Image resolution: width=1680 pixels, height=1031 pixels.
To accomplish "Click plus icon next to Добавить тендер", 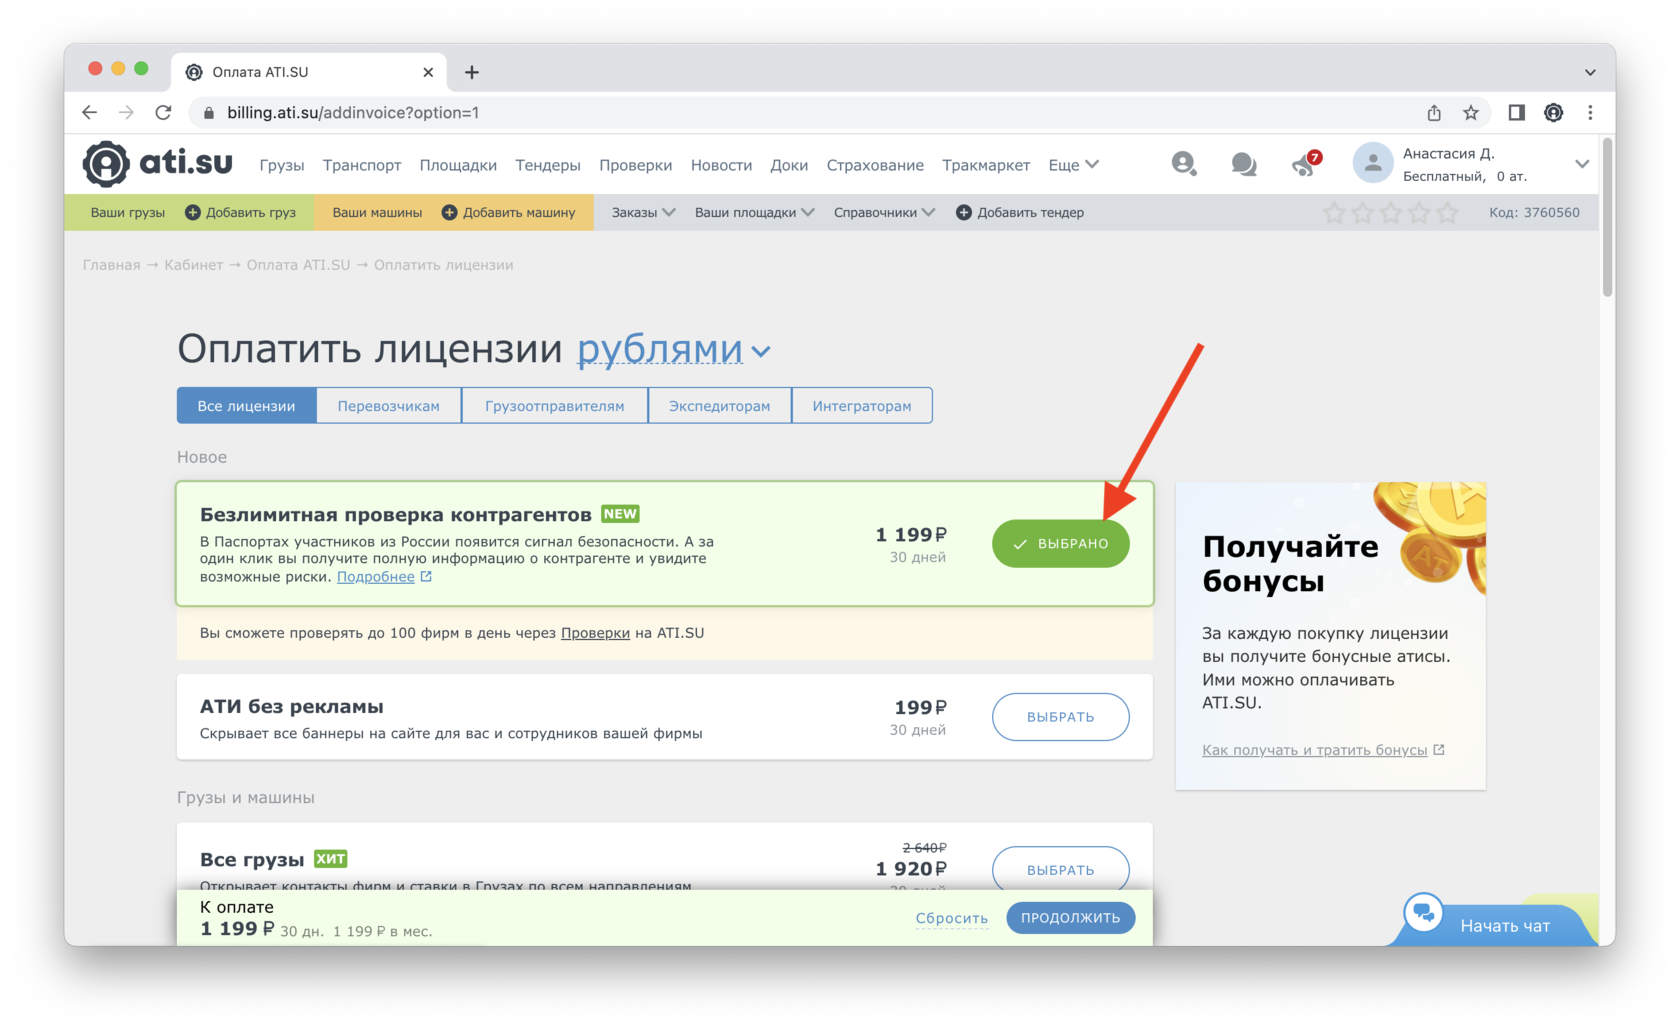I will click(964, 212).
